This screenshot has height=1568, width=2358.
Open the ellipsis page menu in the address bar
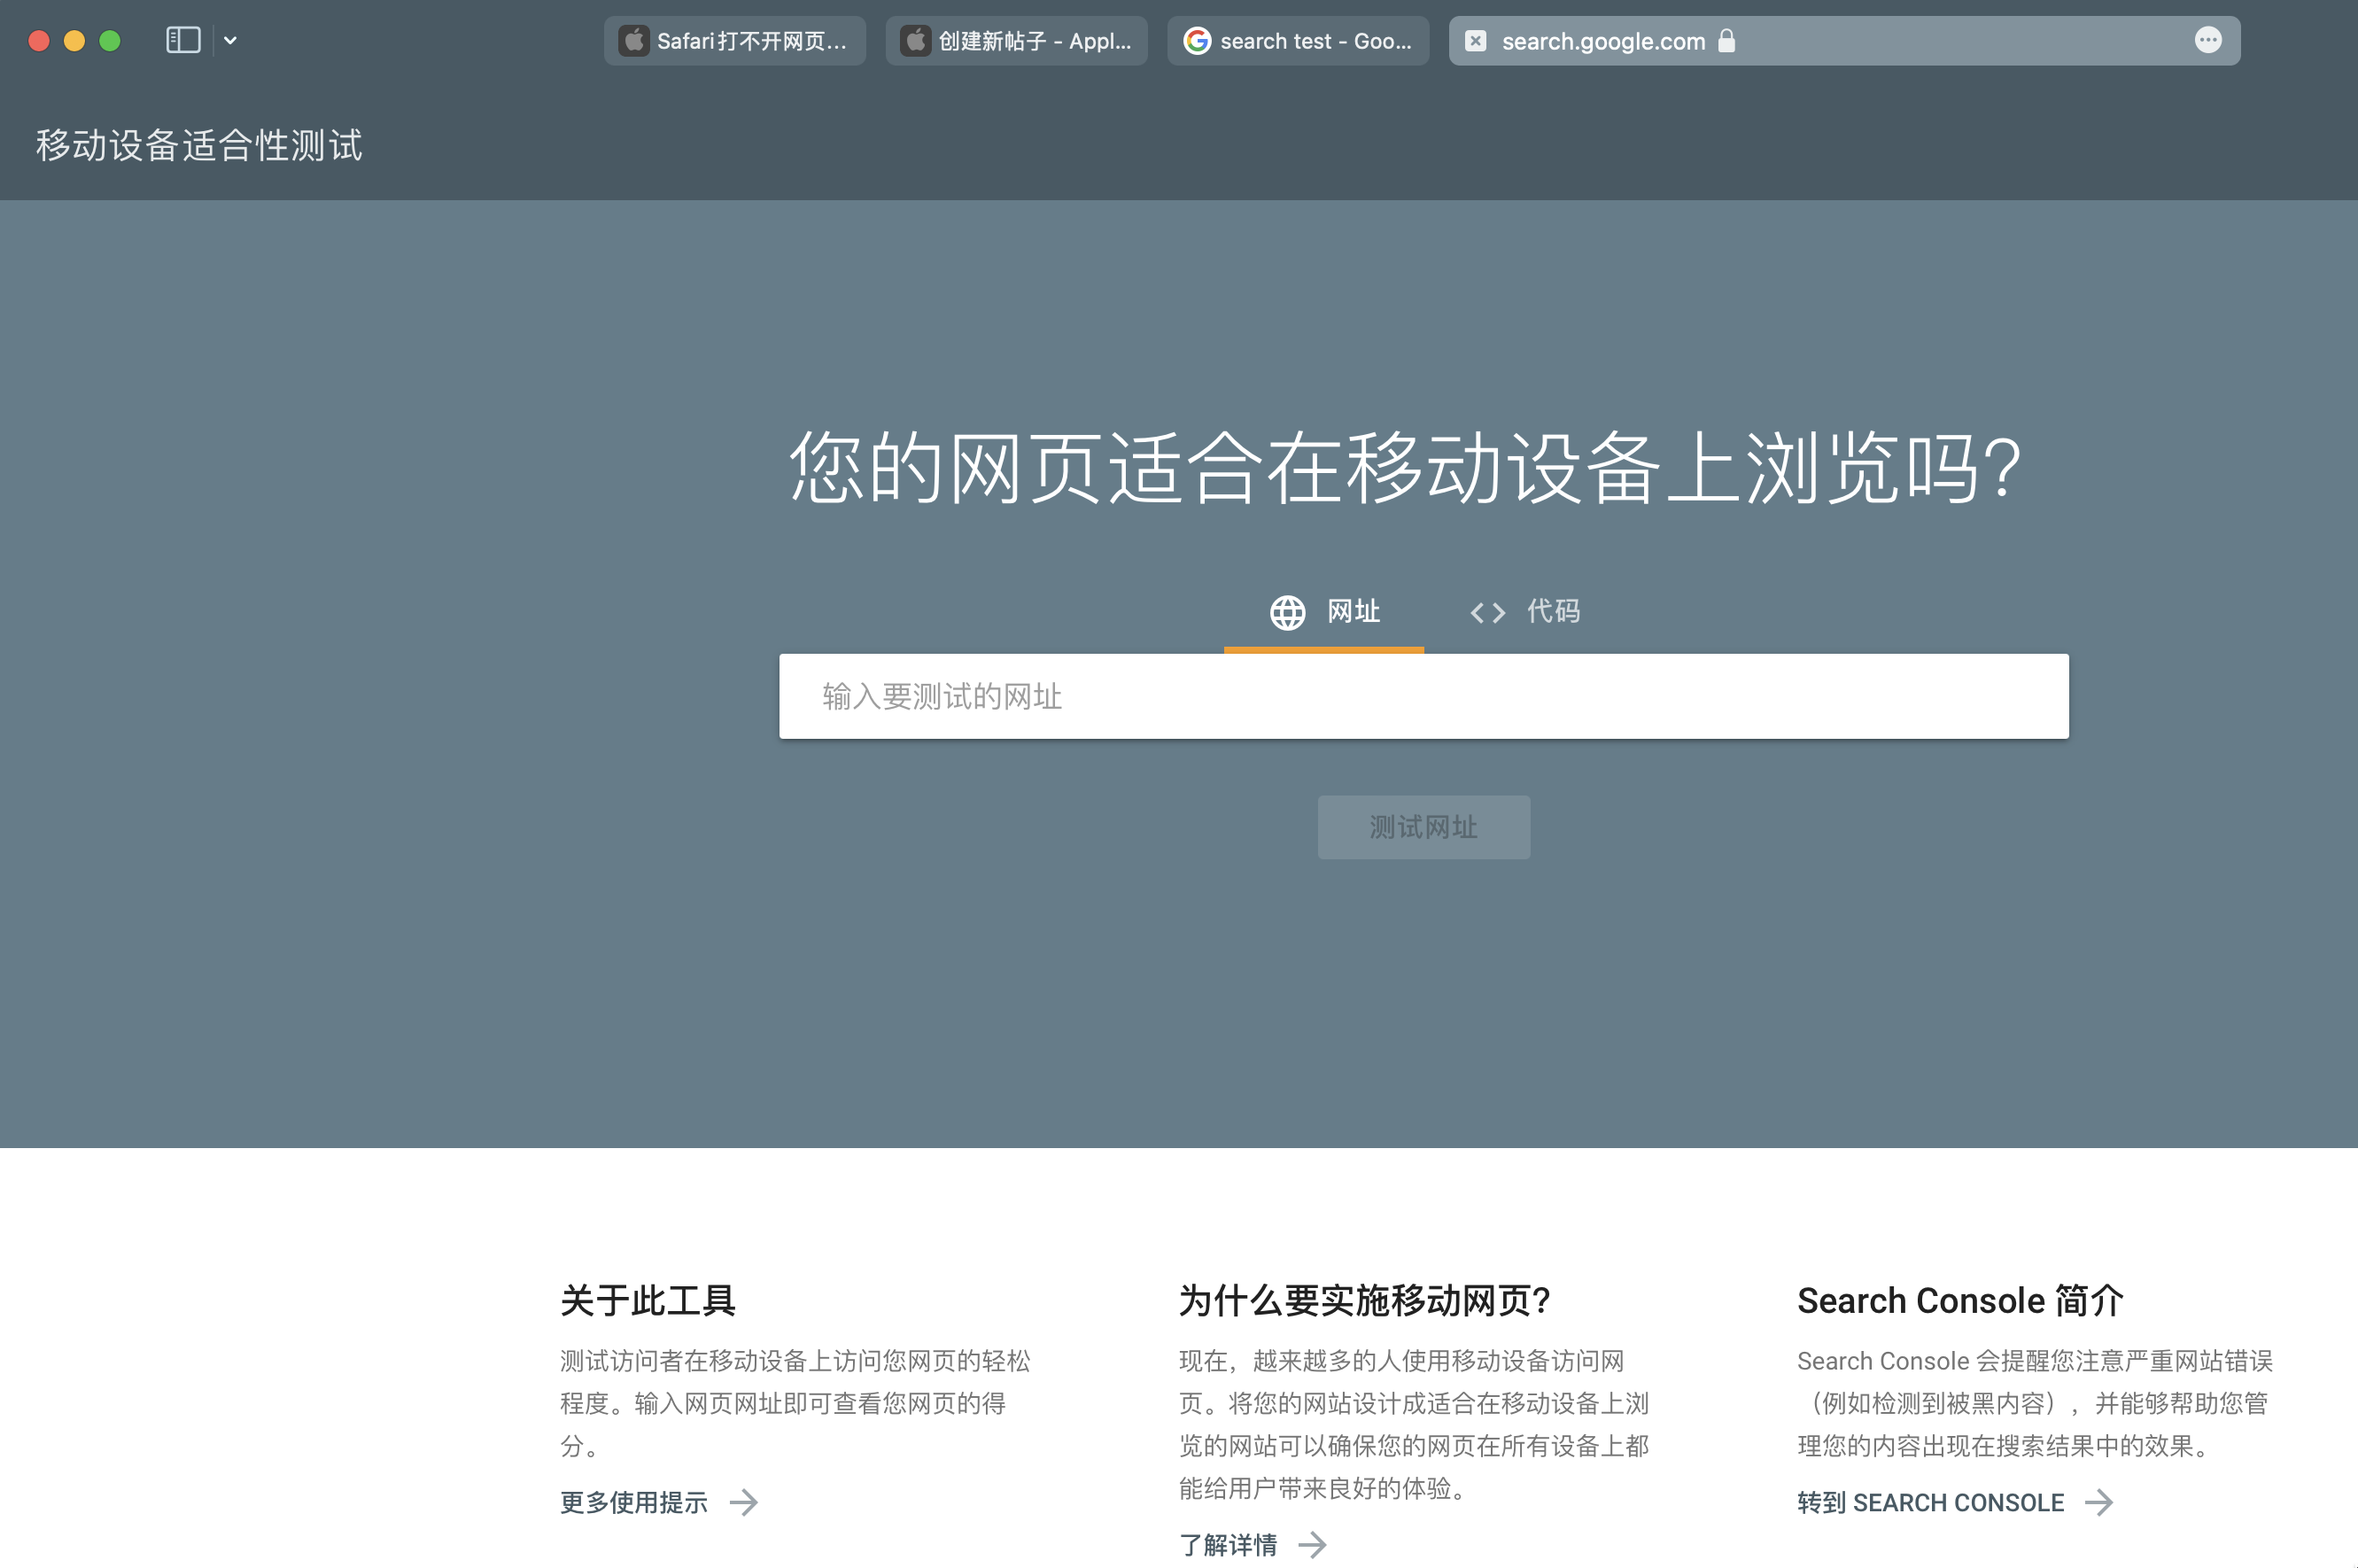point(2208,40)
